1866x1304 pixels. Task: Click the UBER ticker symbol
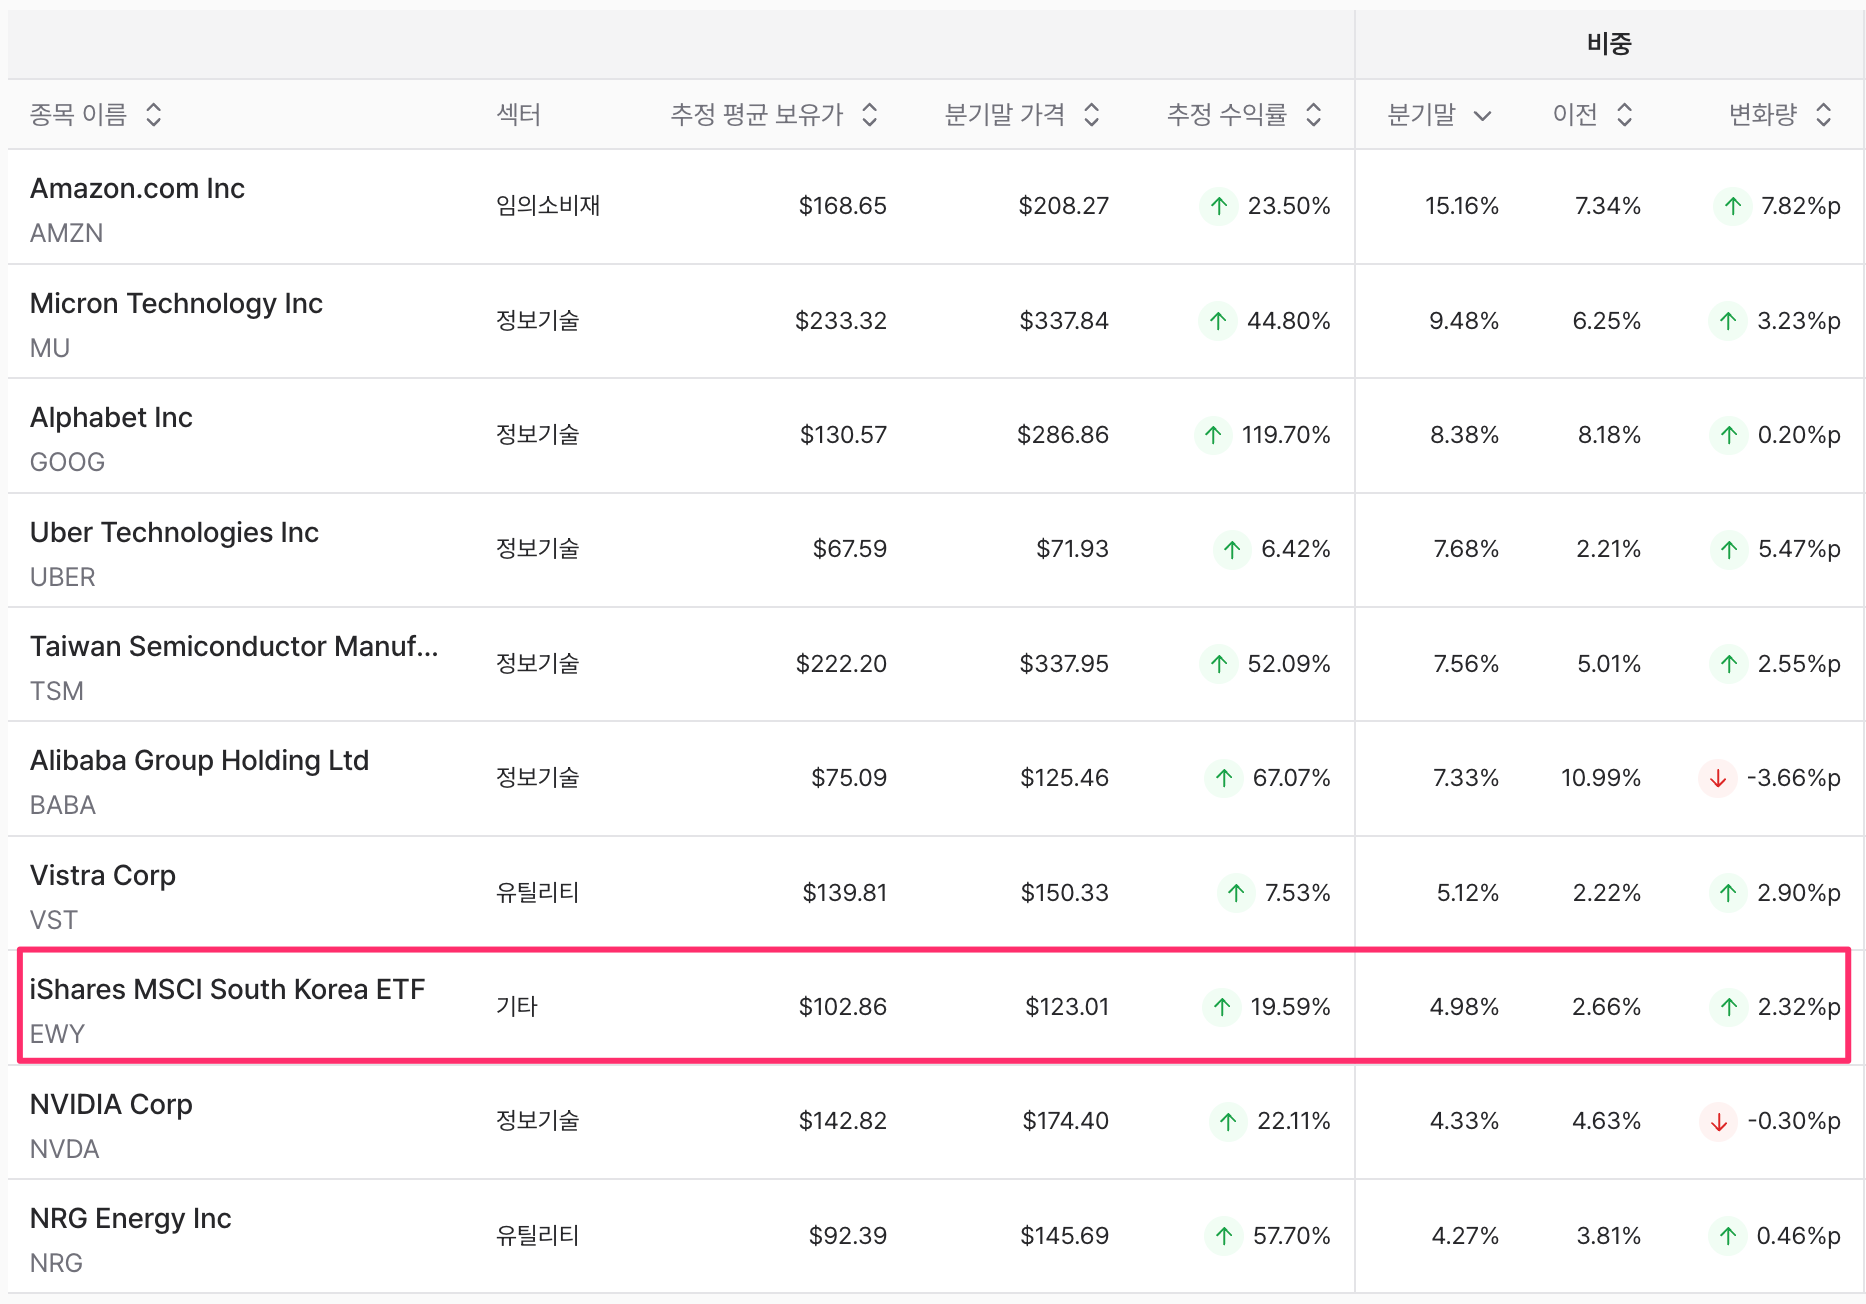coord(62,577)
